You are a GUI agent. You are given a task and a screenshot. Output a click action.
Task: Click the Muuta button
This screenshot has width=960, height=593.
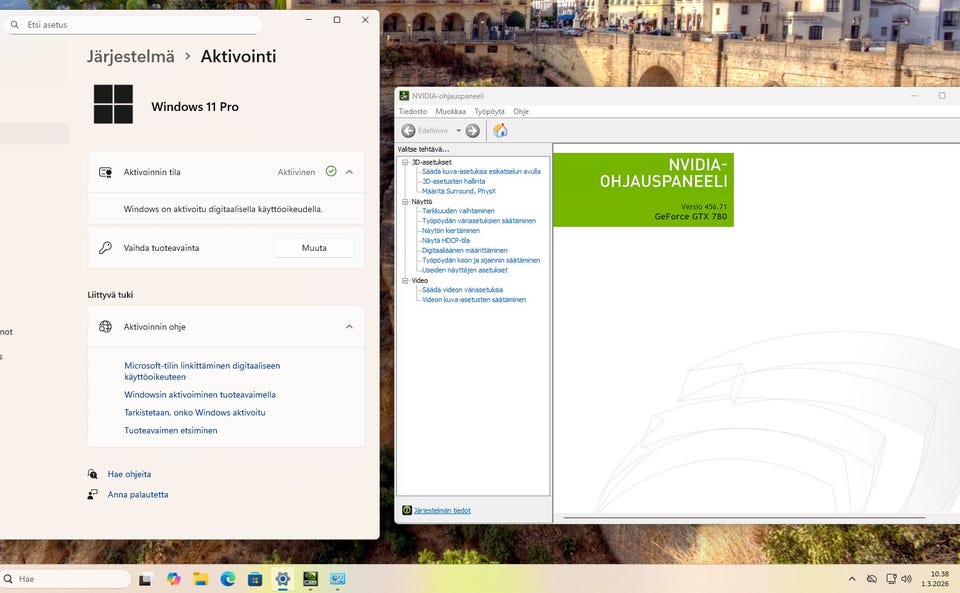pyautogui.click(x=314, y=248)
